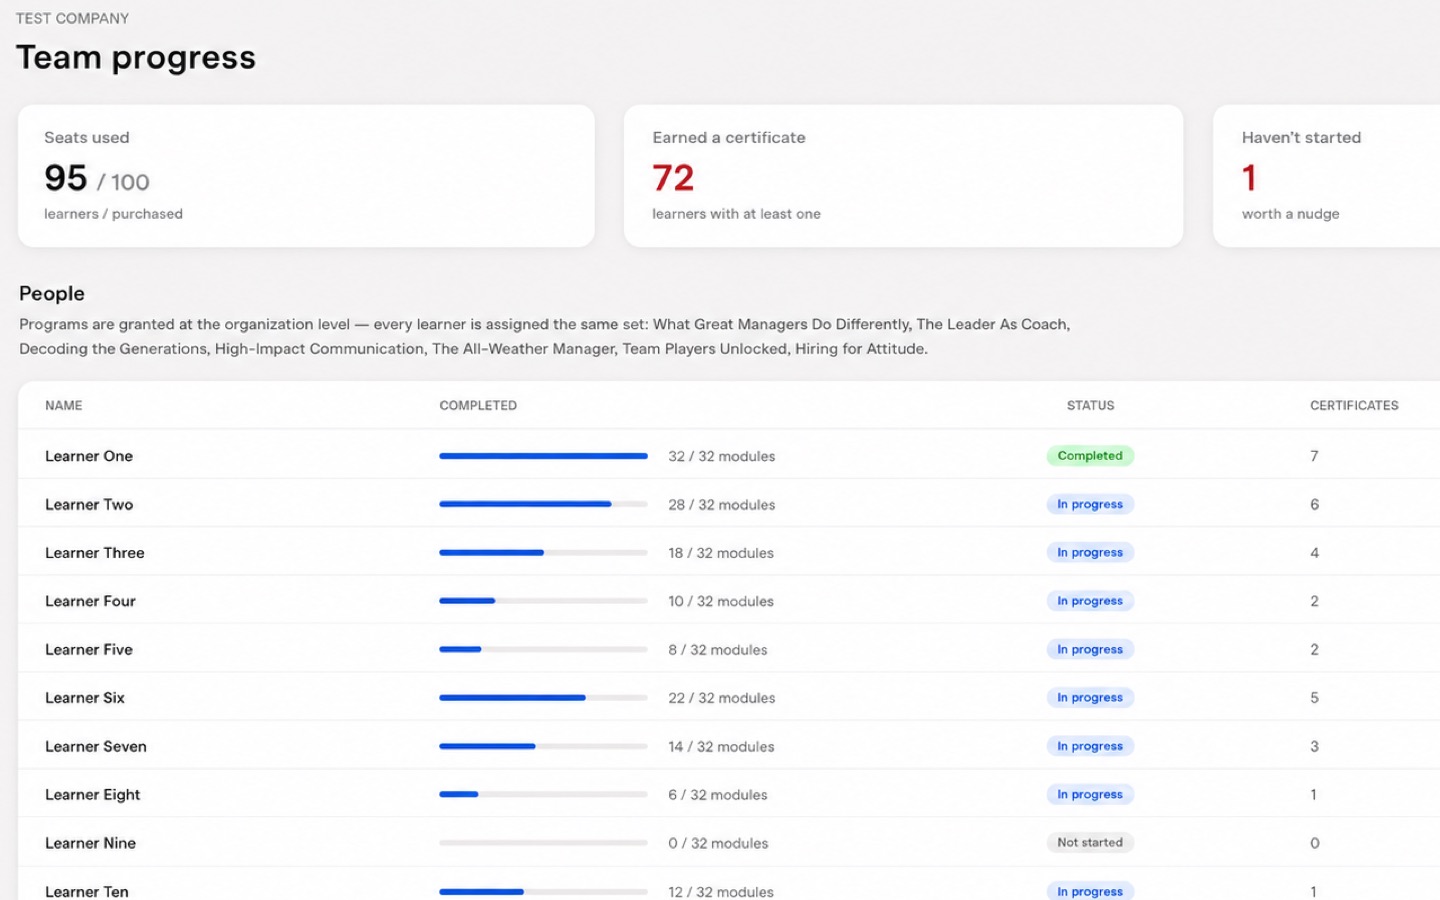This screenshot has height=900, width=1440.
Task: Select the name Learner Two
Action: pyautogui.click(x=89, y=504)
